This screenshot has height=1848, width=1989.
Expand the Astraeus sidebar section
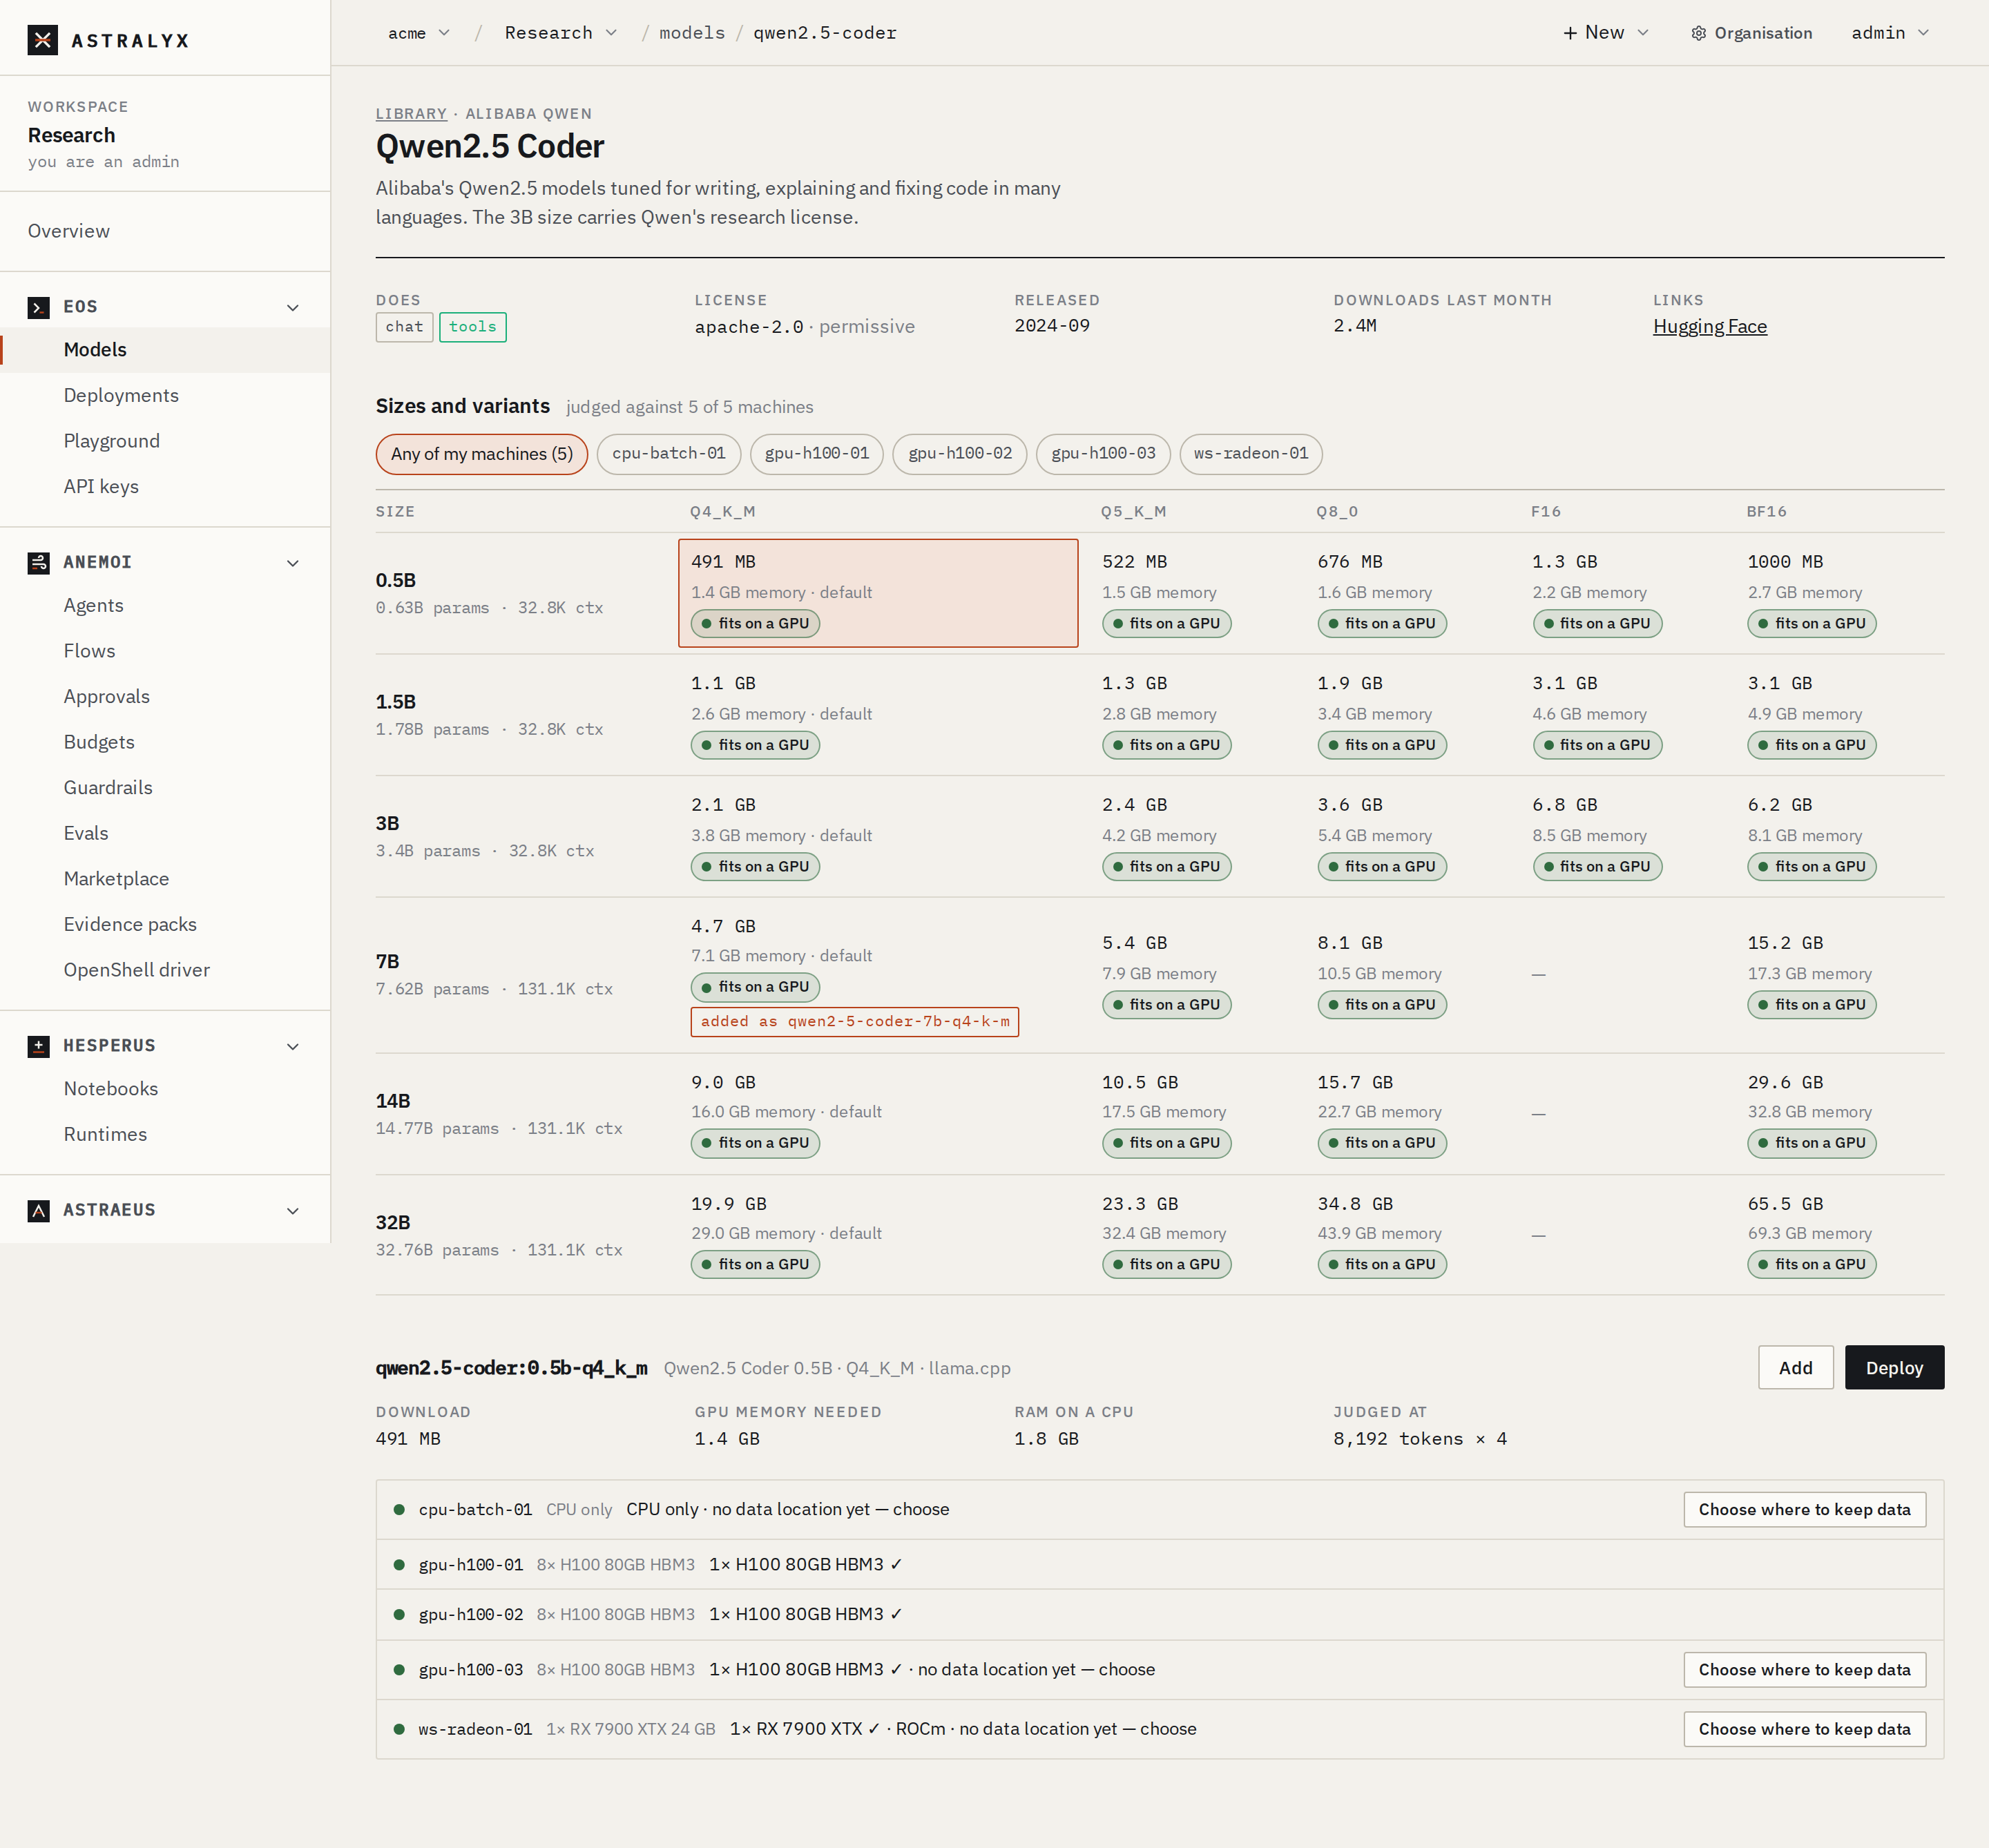pyautogui.click(x=293, y=1210)
